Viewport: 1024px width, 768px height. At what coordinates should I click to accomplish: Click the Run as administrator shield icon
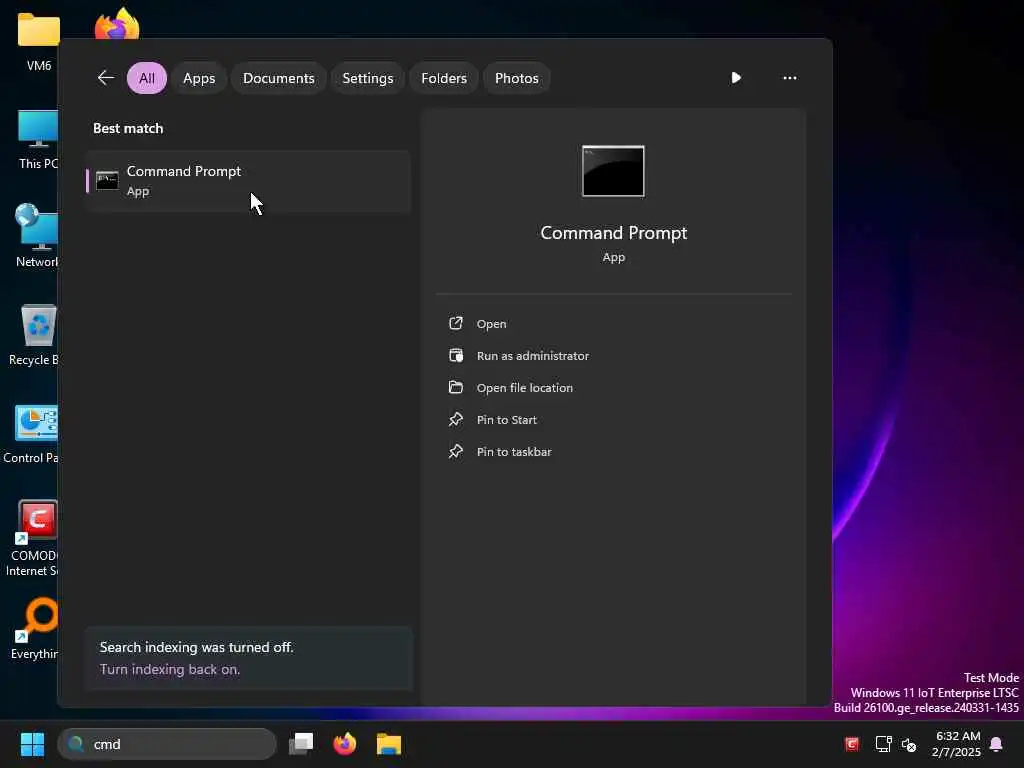tap(456, 355)
